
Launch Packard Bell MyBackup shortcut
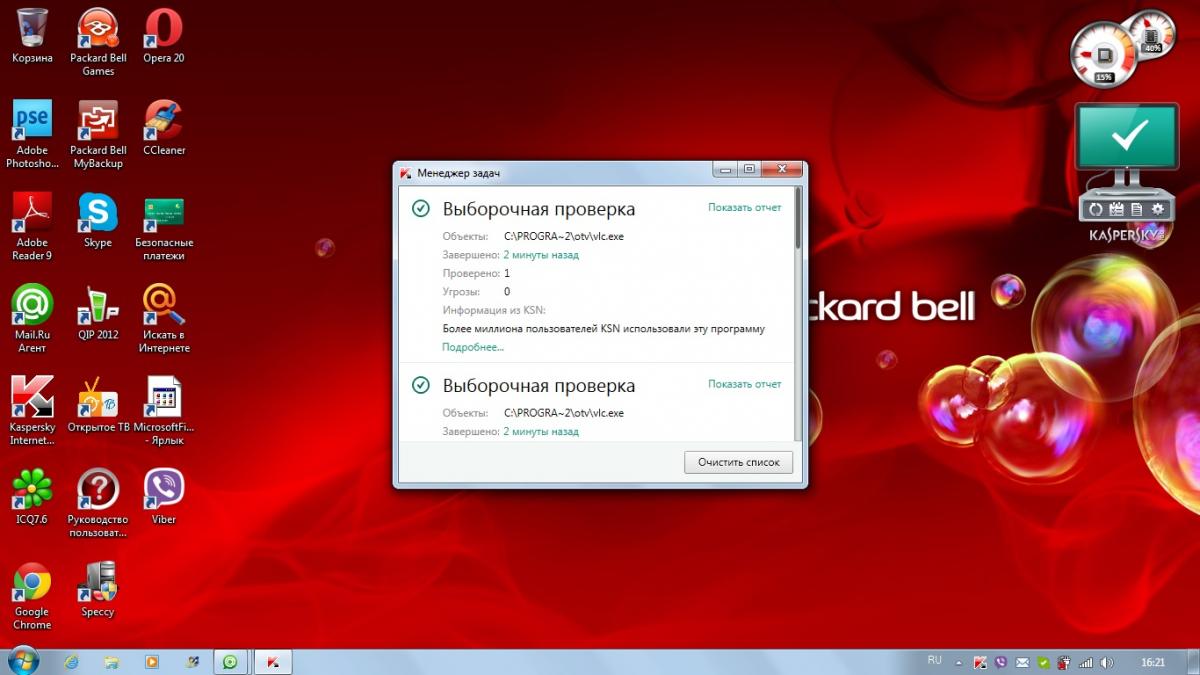(x=98, y=134)
